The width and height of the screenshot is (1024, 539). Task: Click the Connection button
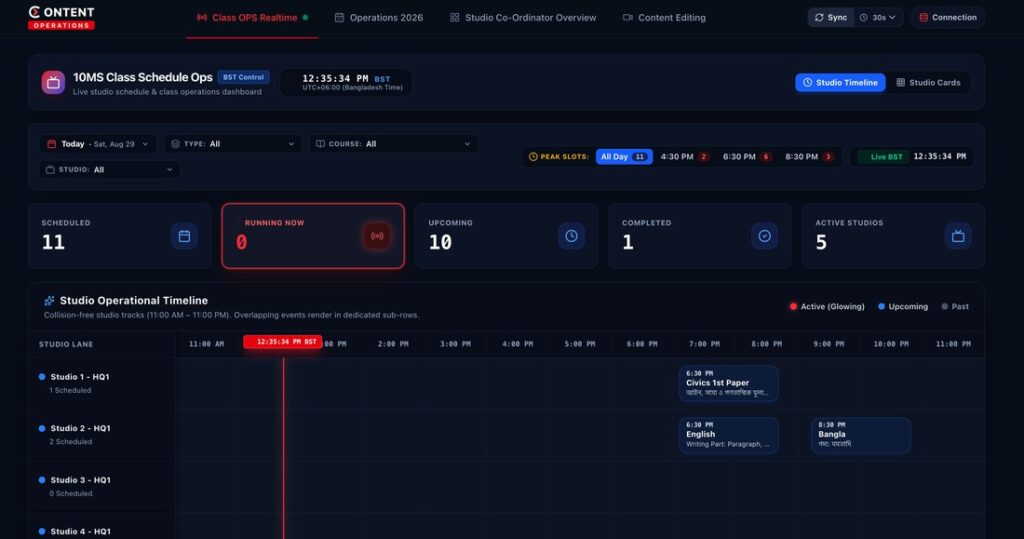[948, 18]
